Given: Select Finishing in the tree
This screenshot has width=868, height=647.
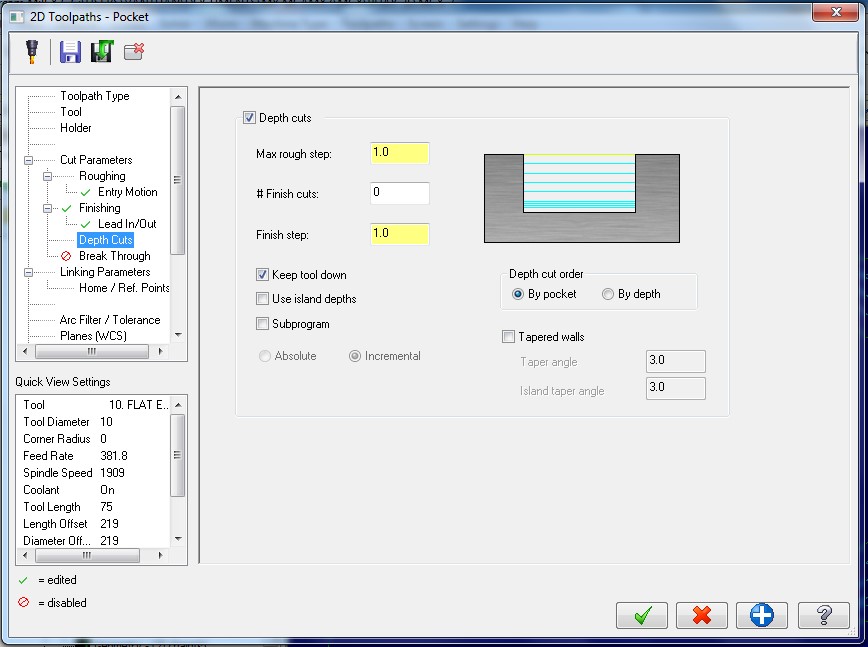Looking at the screenshot, I should click(x=100, y=208).
